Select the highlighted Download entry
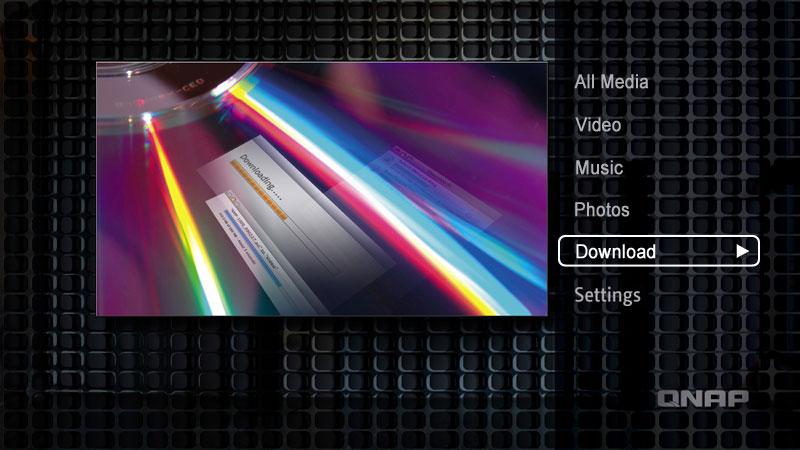This screenshot has width=800, height=450. (x=616, y=252)
